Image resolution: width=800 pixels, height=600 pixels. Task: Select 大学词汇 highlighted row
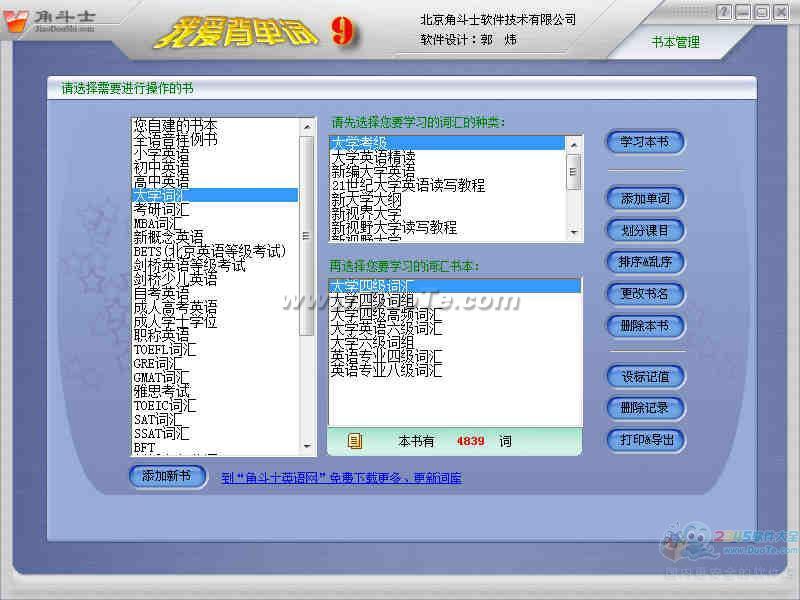pos(215,195)
